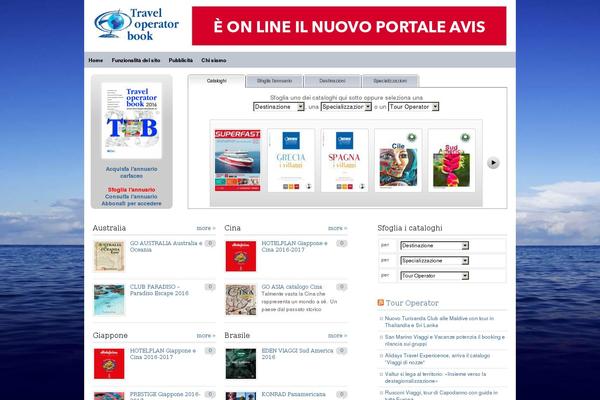Open Chi siamo menu item

pos(214,60)
